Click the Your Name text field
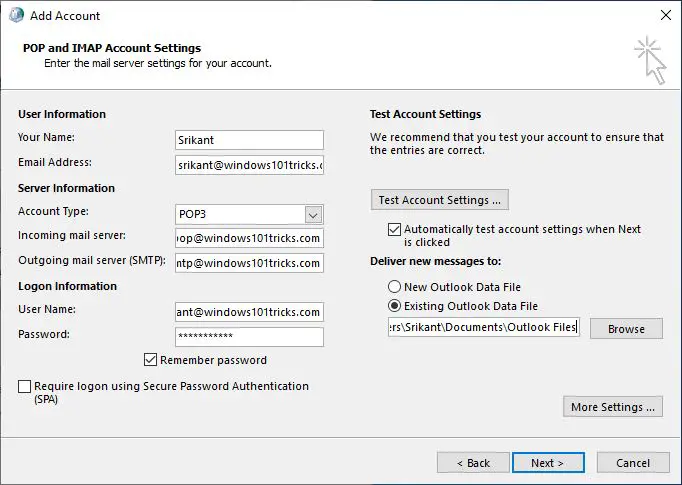Image resolution: width=682 pixels, height=485 pixels. click(248, 140)
